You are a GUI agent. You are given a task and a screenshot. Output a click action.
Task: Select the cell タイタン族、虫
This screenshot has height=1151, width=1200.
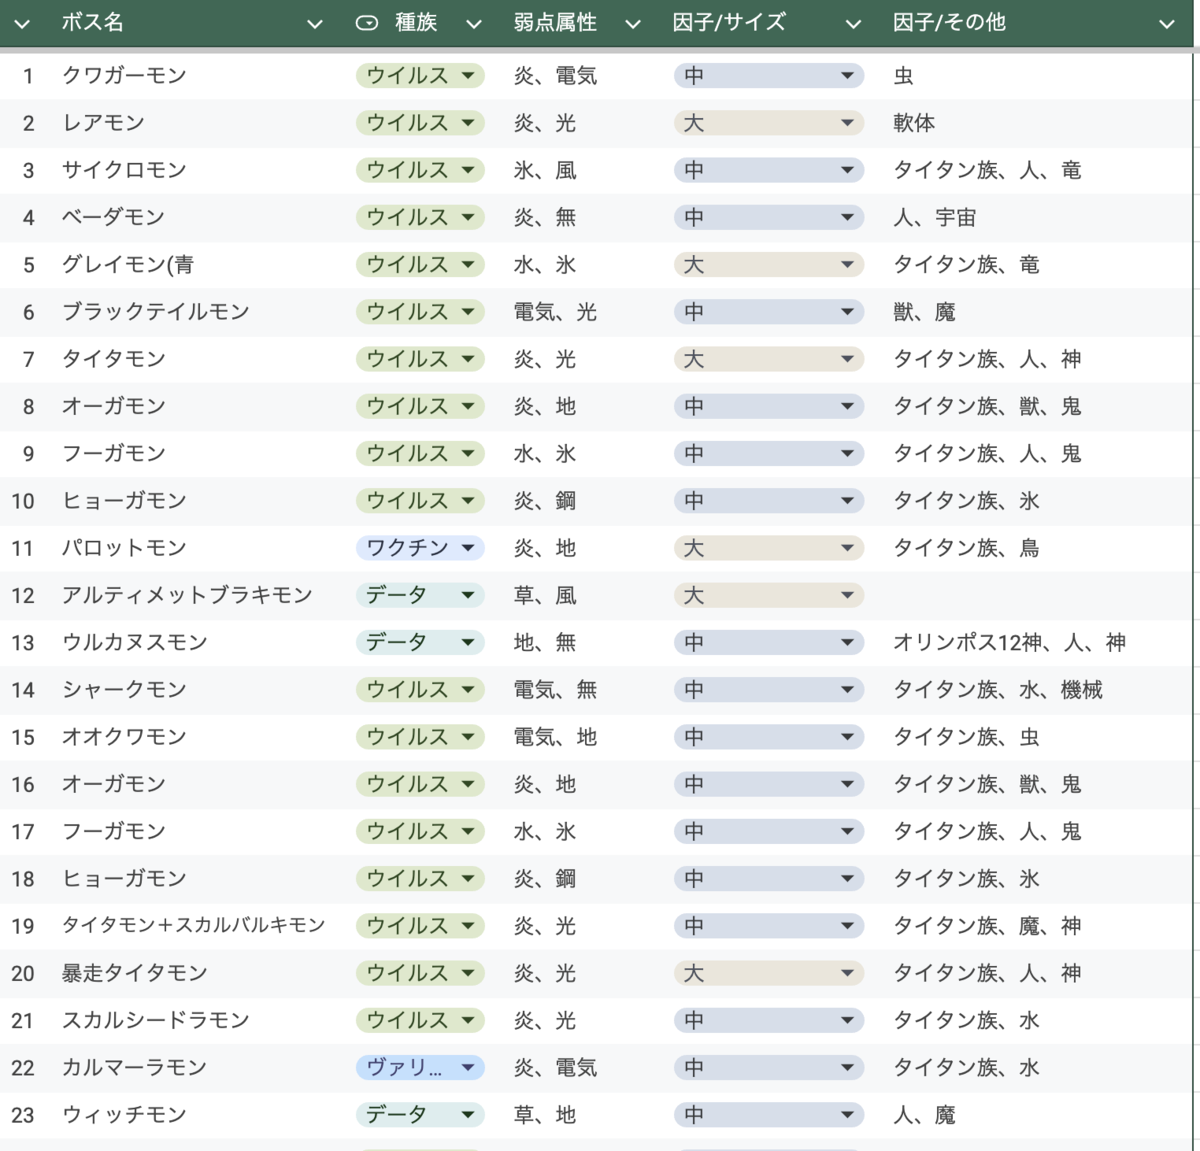coord(966,737)
